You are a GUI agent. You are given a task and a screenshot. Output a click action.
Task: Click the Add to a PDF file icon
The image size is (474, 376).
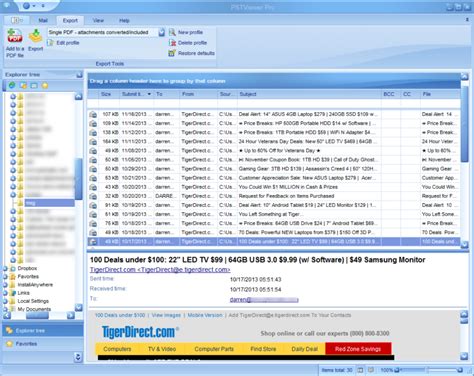coord(15,36)
